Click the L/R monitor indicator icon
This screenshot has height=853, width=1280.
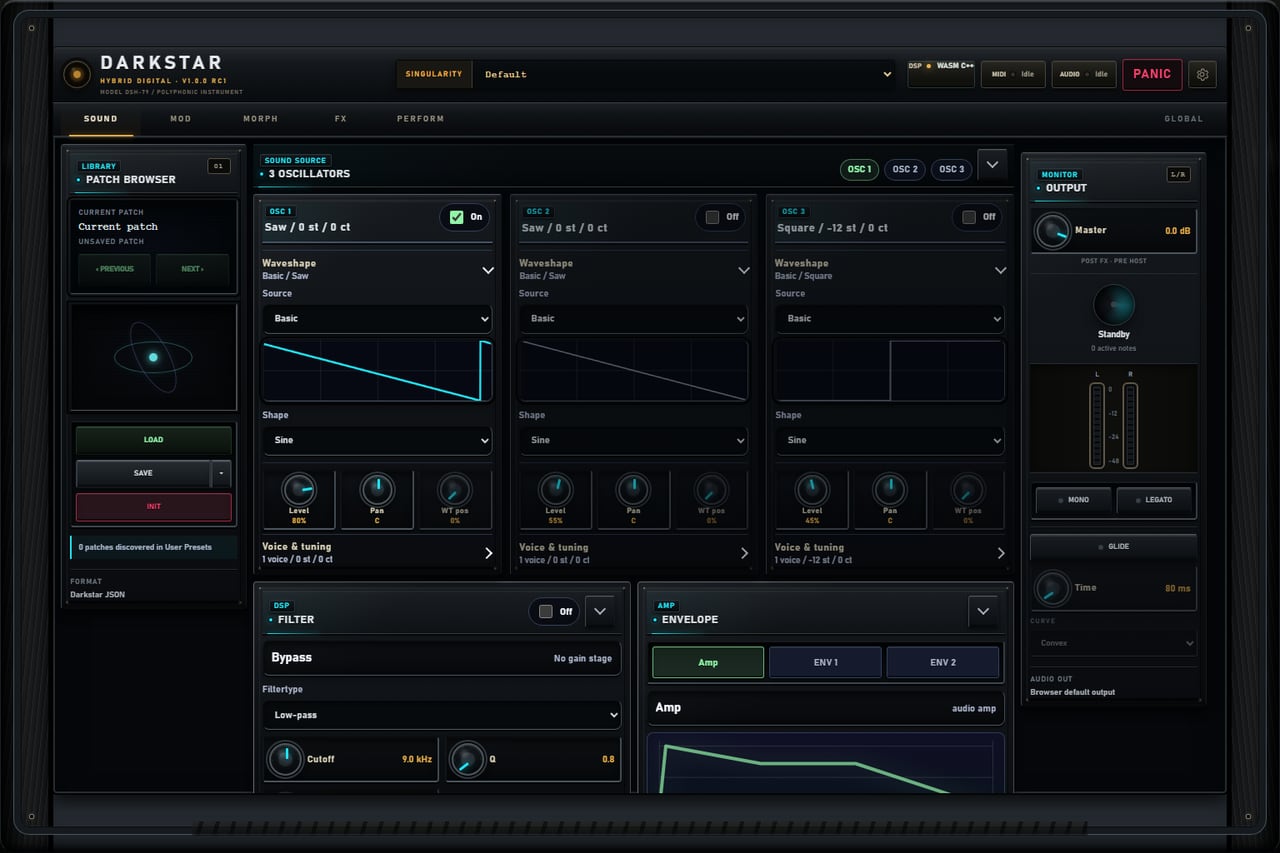point(1178,174)
